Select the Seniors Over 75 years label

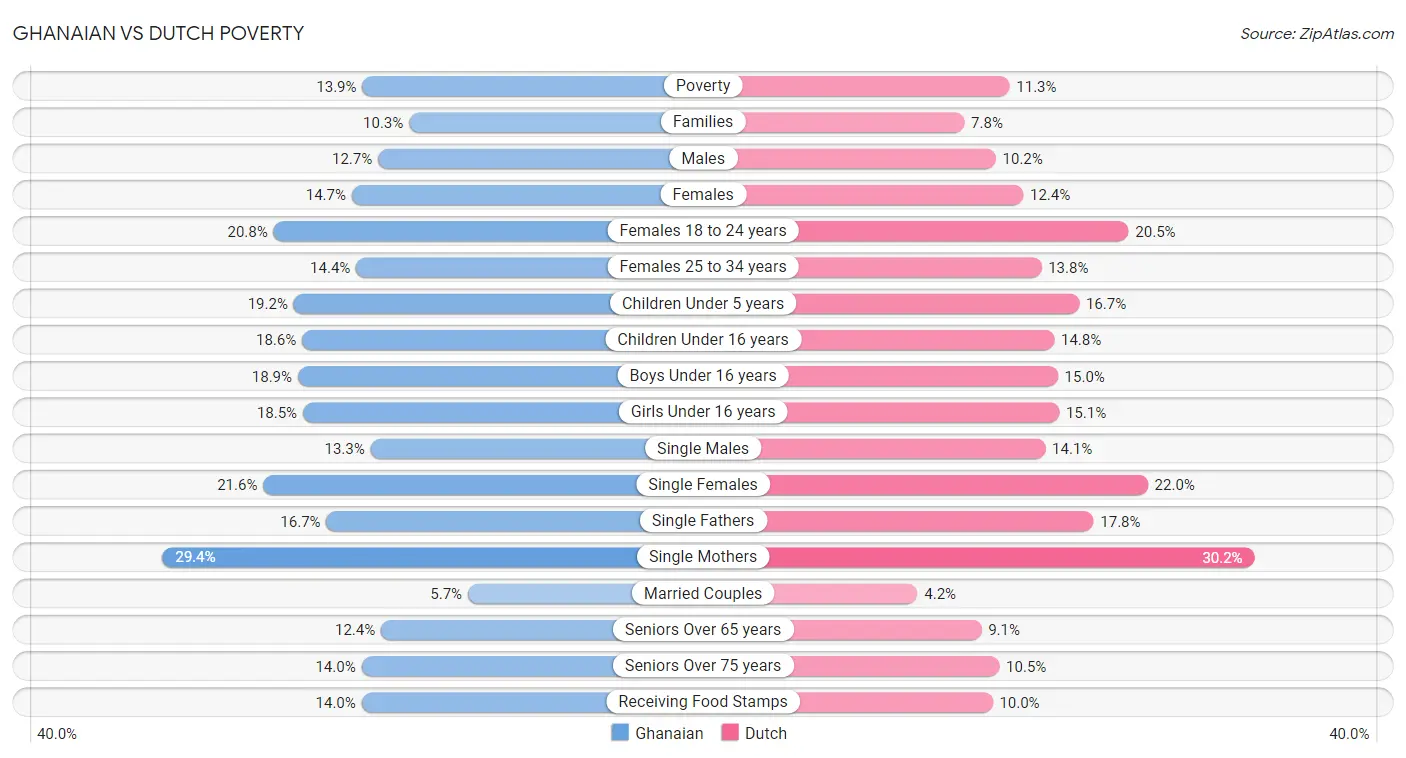[703, 666]
